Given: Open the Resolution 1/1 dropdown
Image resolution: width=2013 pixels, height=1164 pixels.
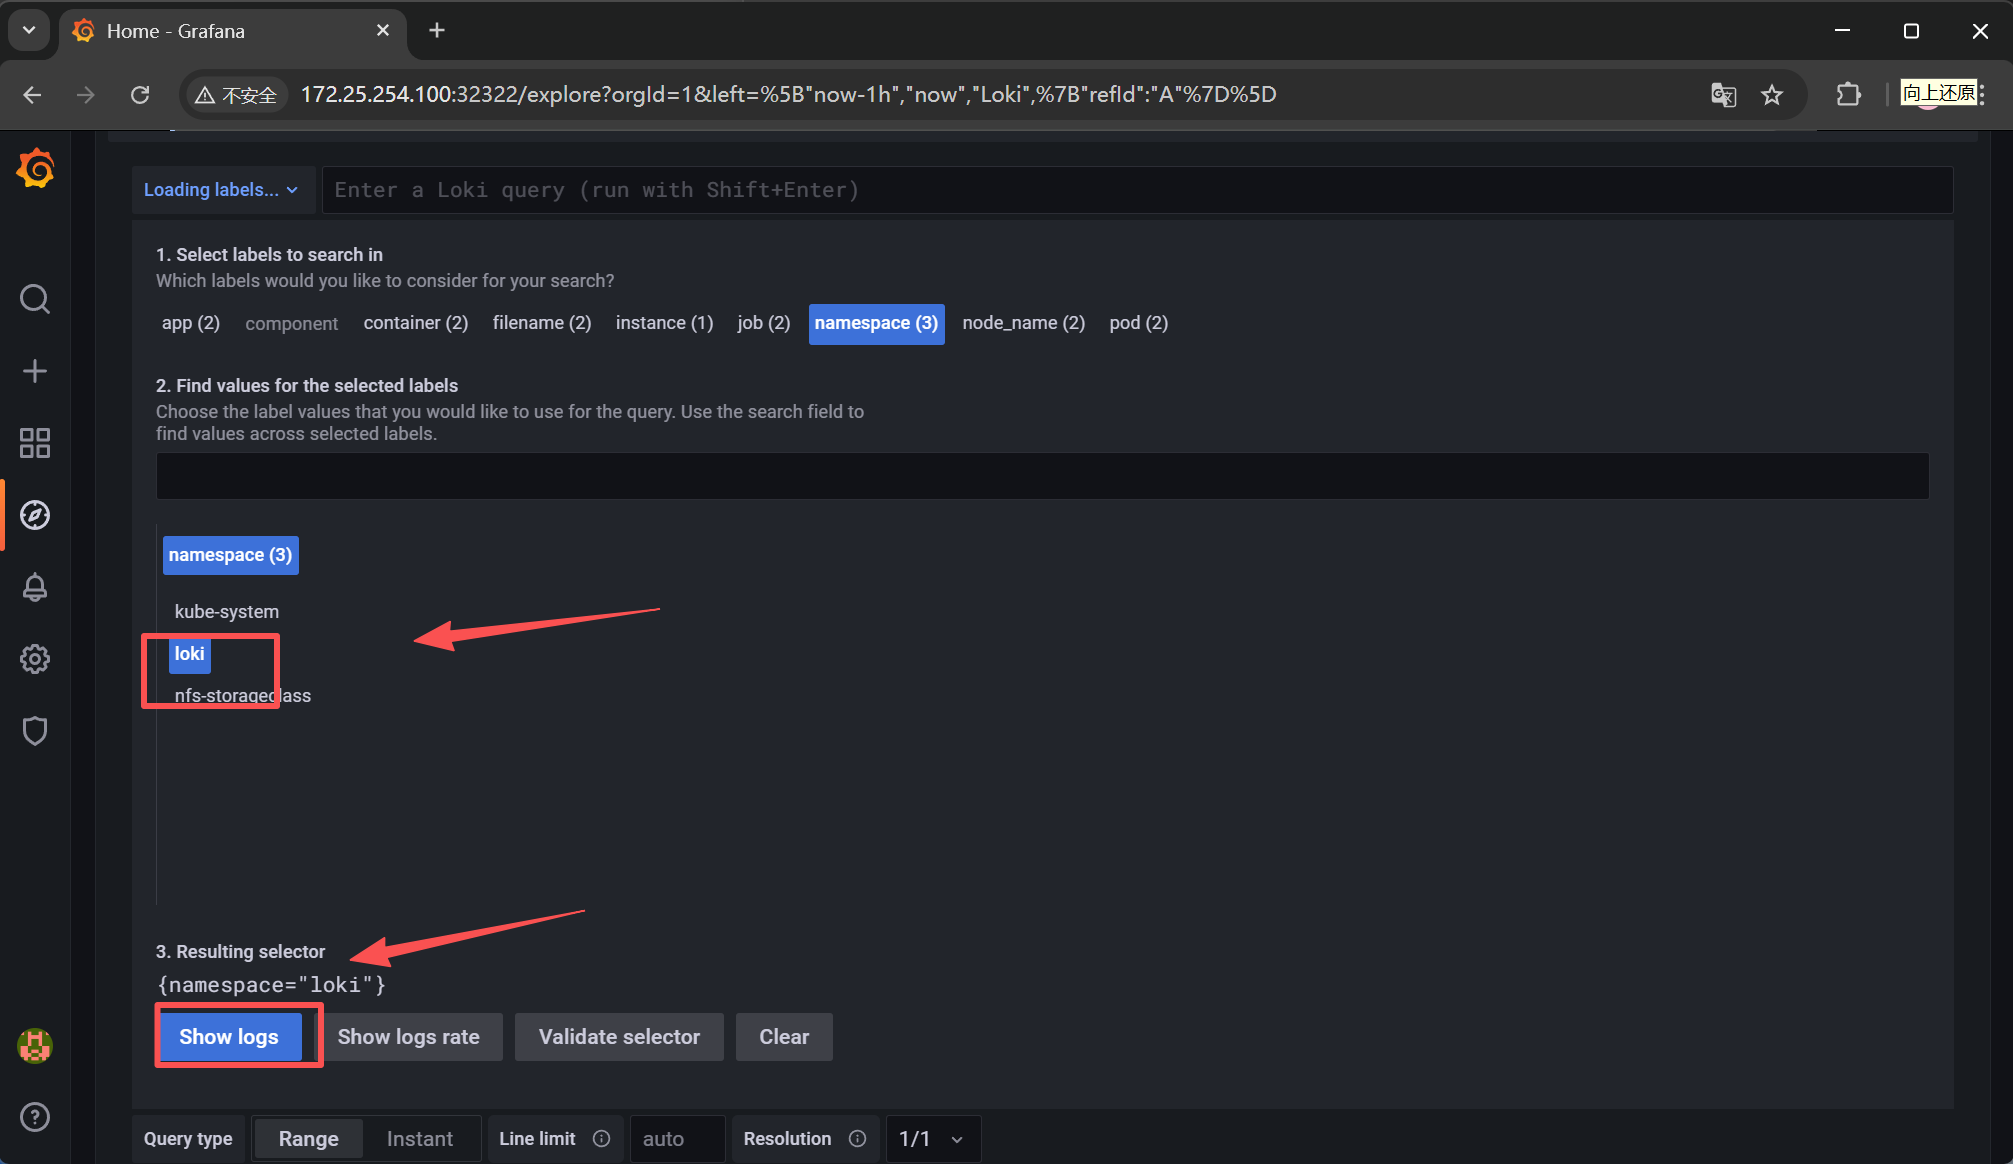Looking at the screenshot, I should tap(932, 1139).
